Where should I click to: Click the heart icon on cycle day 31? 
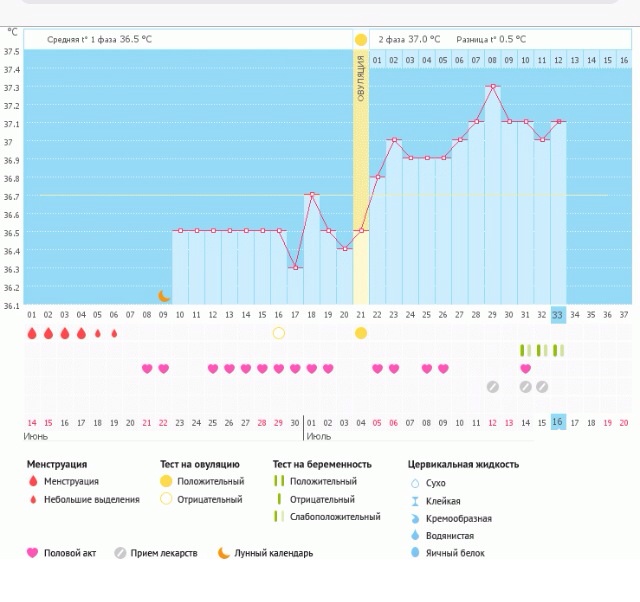coord(525,369)
